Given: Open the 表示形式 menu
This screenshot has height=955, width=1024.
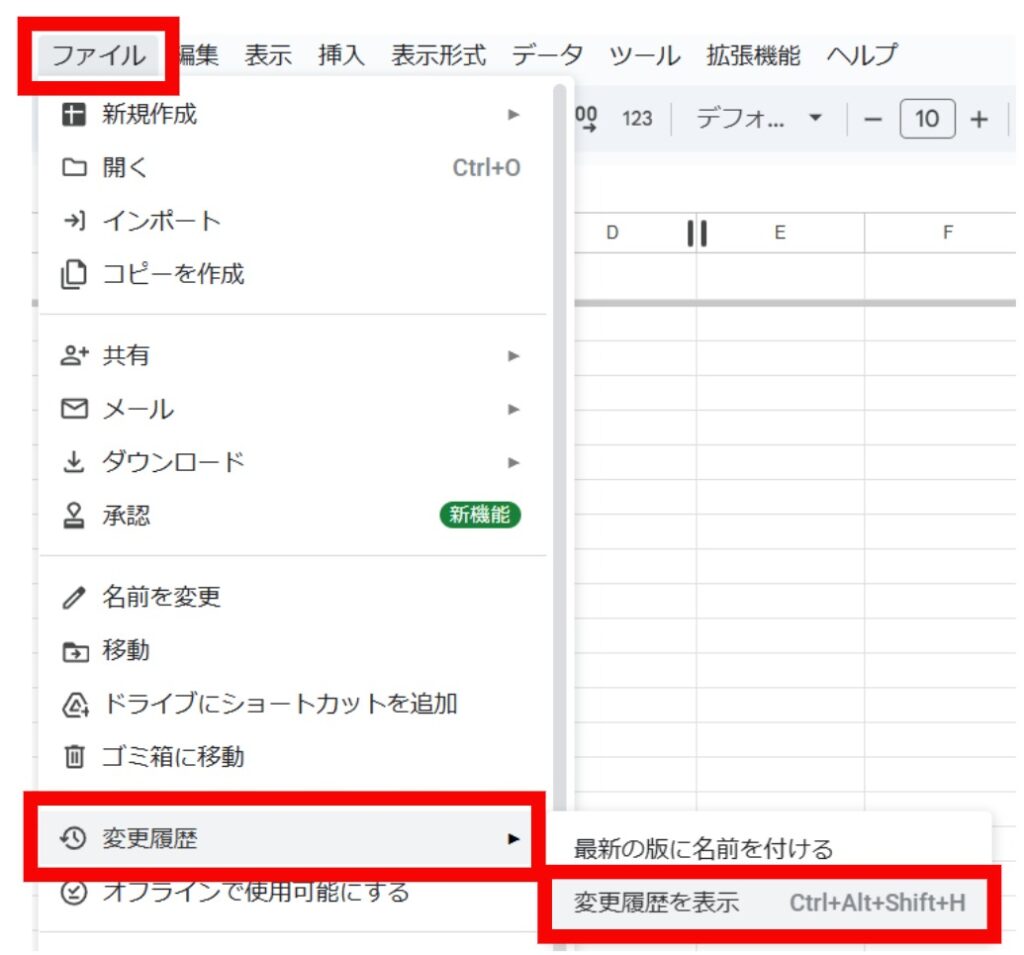Looking at the screenshot, I should (x=438, y=55).
